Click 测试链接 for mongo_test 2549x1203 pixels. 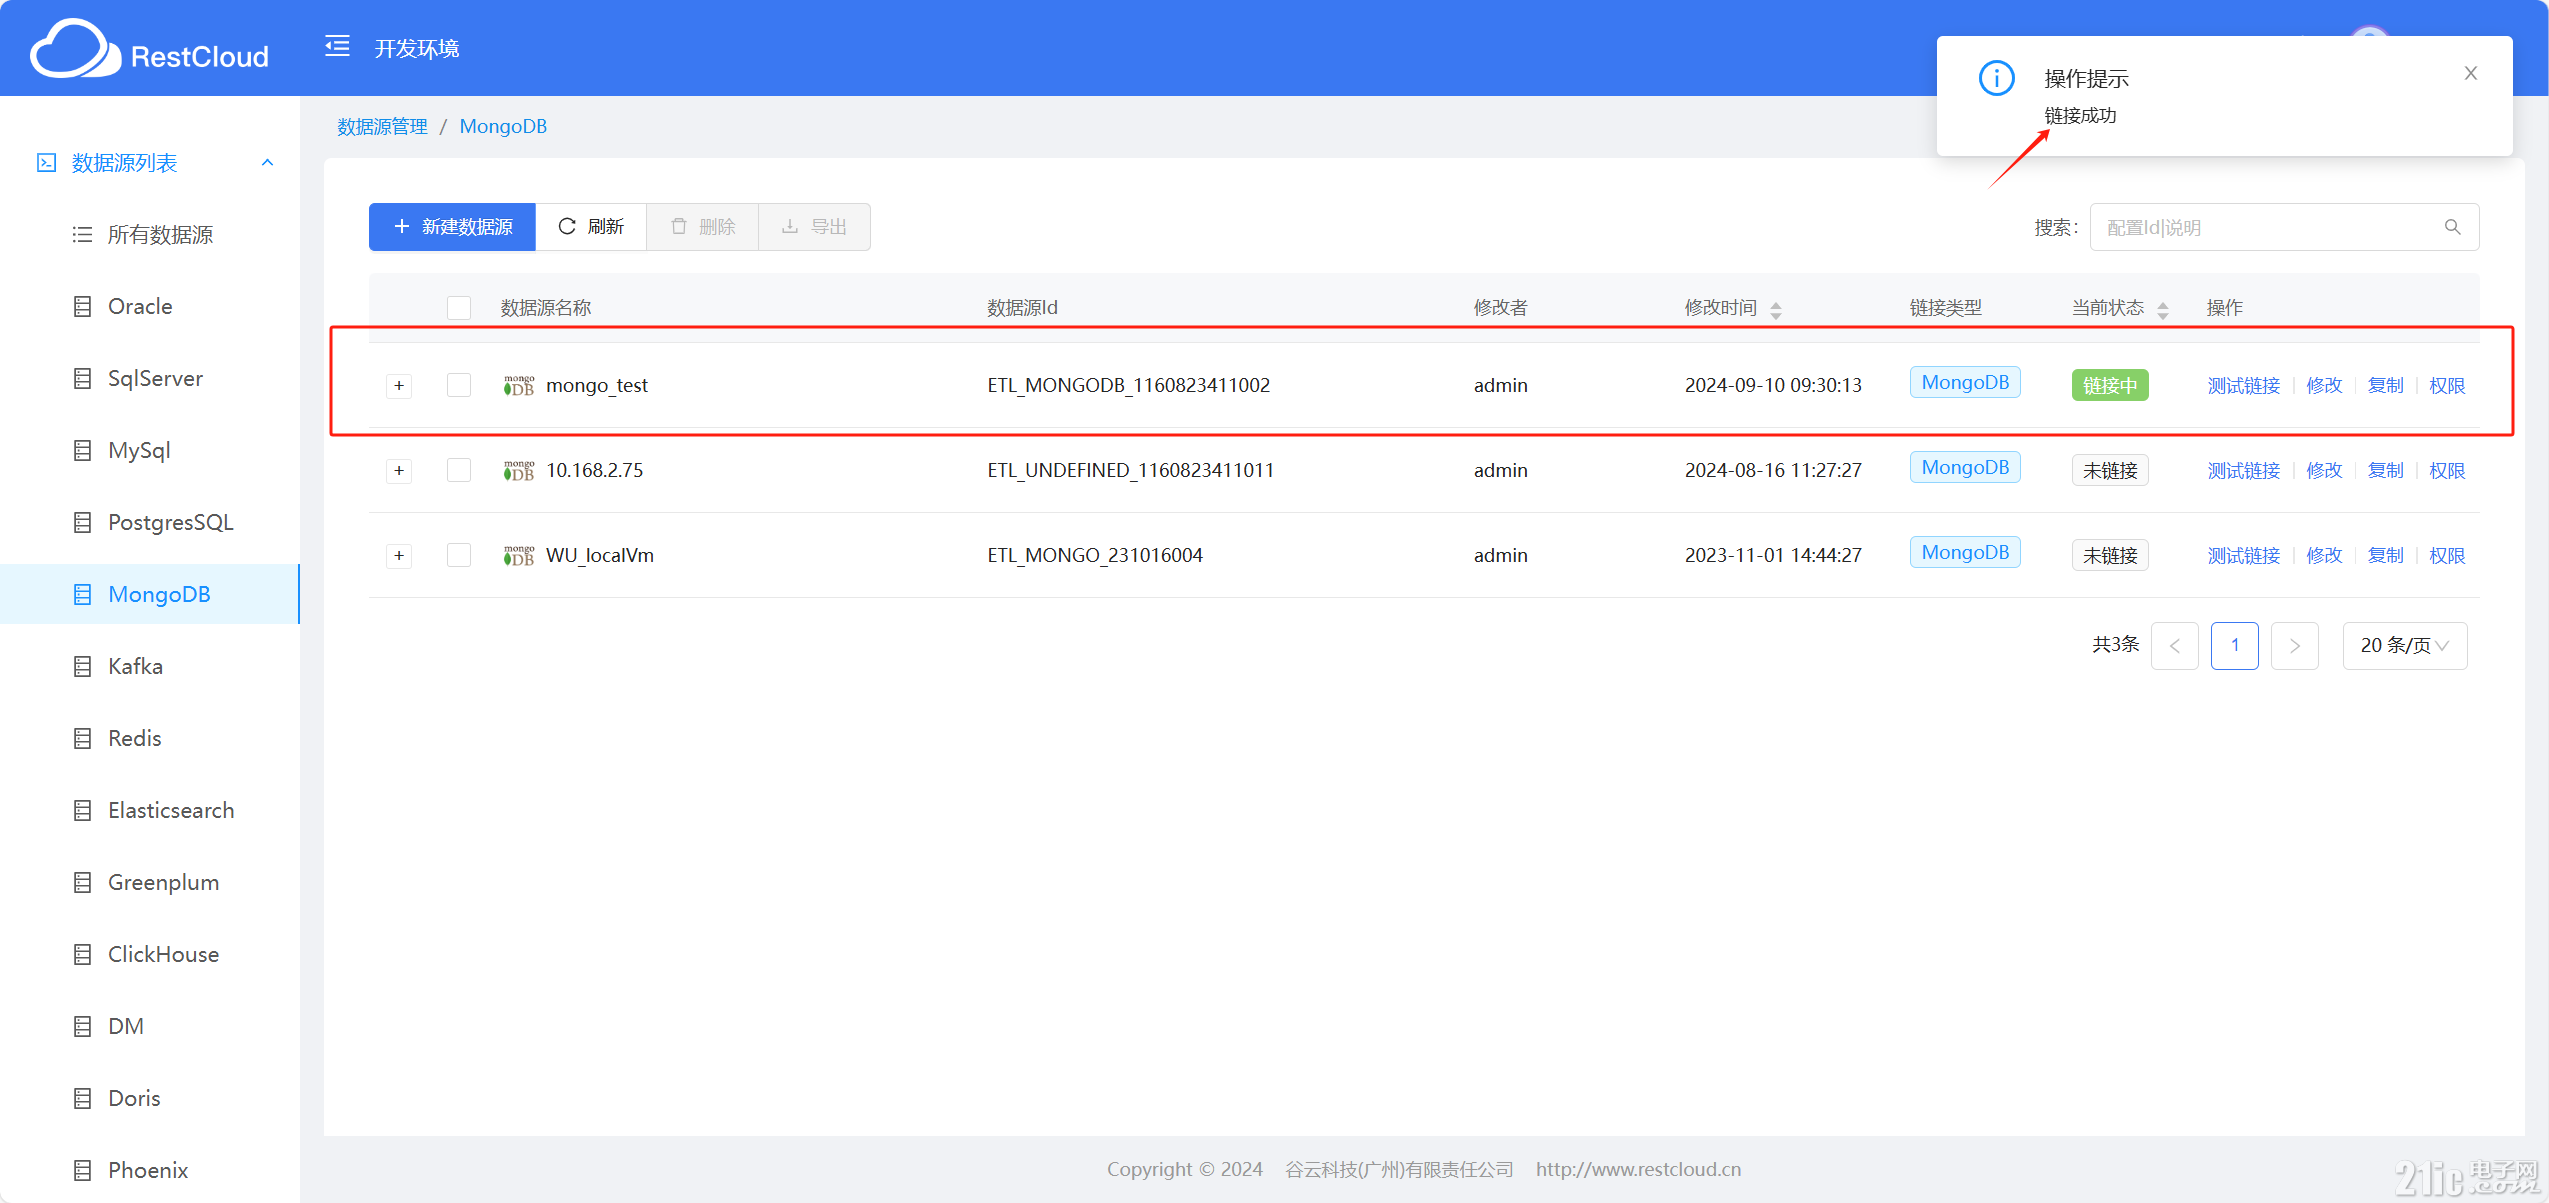(2243, 385)
